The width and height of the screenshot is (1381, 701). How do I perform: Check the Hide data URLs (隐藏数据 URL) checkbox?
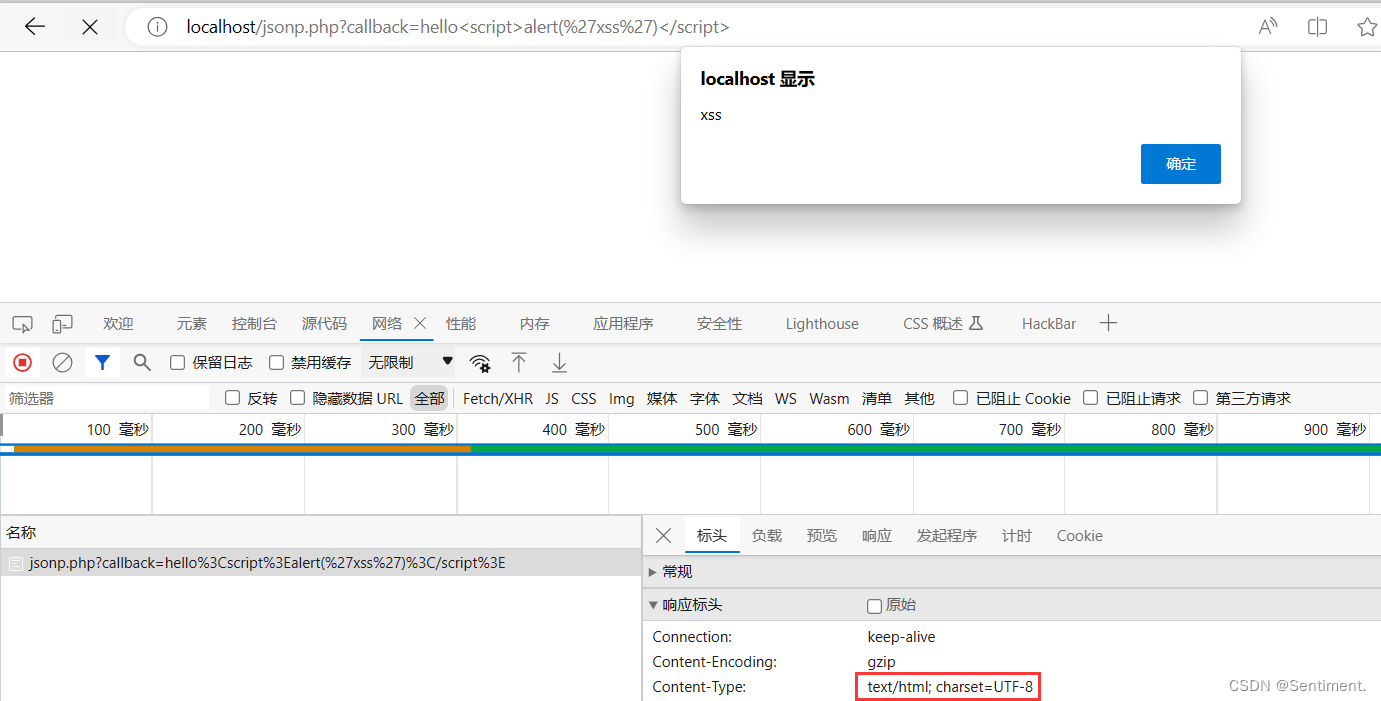(x=297, y=398)
